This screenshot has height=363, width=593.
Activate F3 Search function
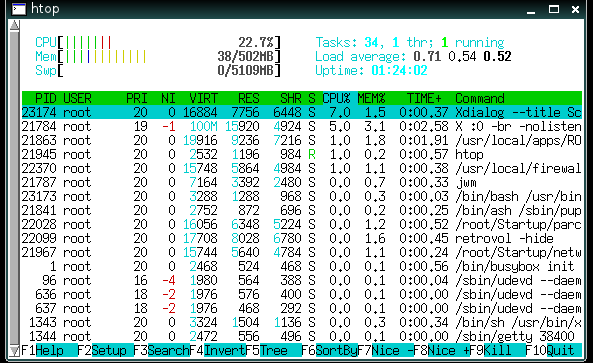pos(161,350)
